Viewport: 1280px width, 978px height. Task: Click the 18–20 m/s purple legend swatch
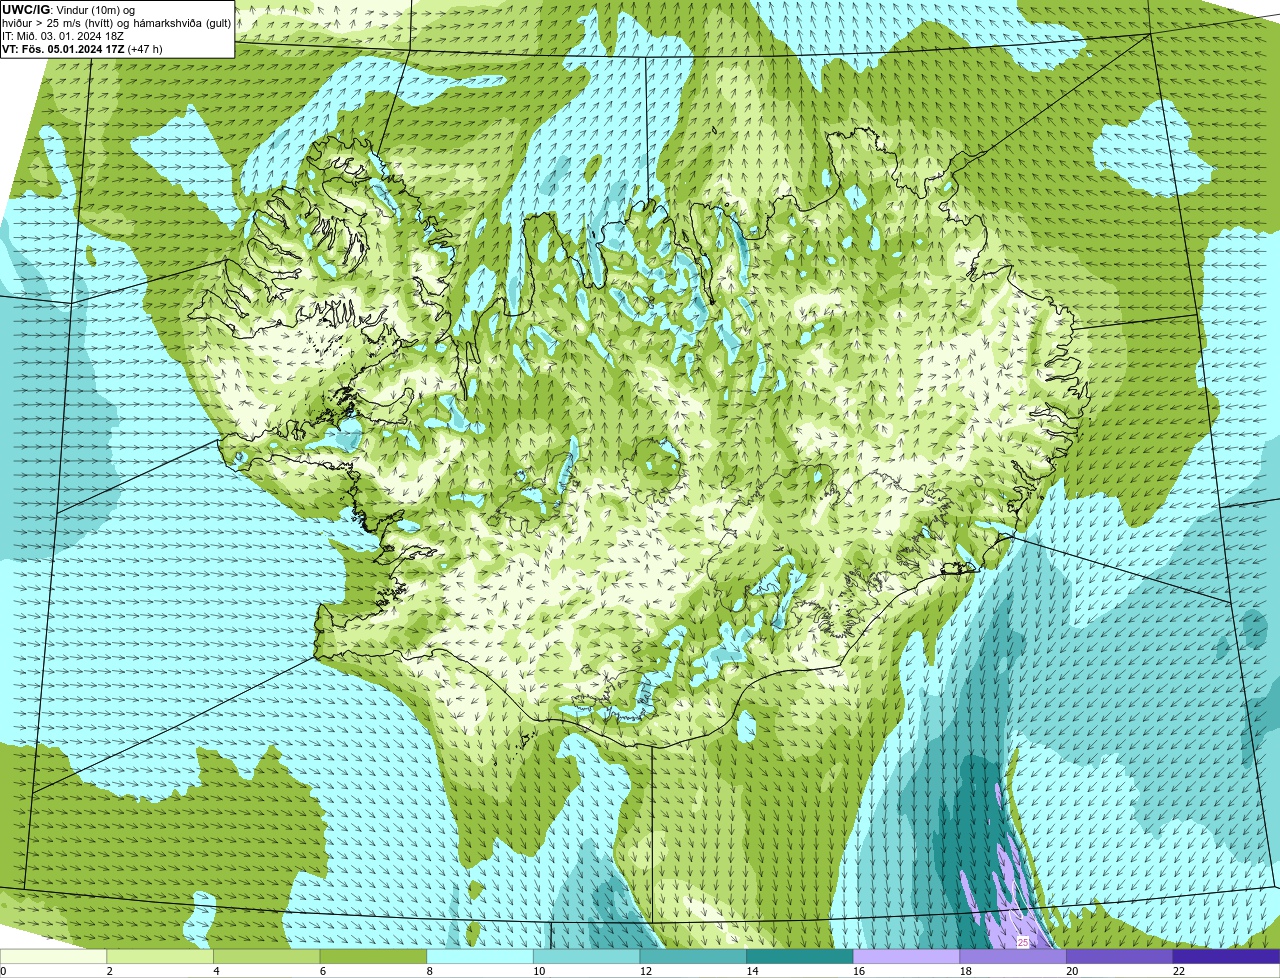coord(1013,956)
